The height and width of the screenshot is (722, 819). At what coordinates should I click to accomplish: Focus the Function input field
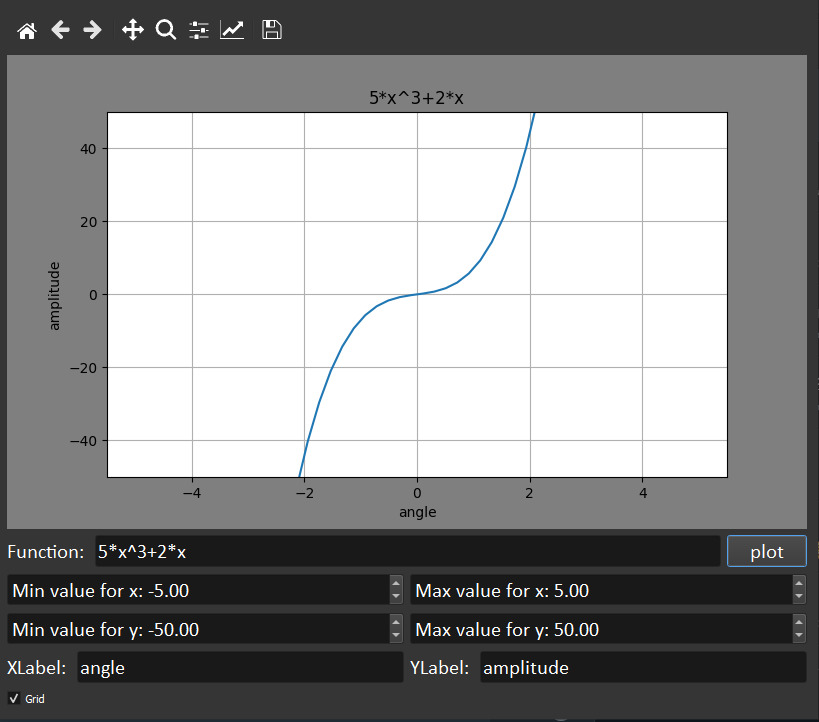tap(407, 551)
